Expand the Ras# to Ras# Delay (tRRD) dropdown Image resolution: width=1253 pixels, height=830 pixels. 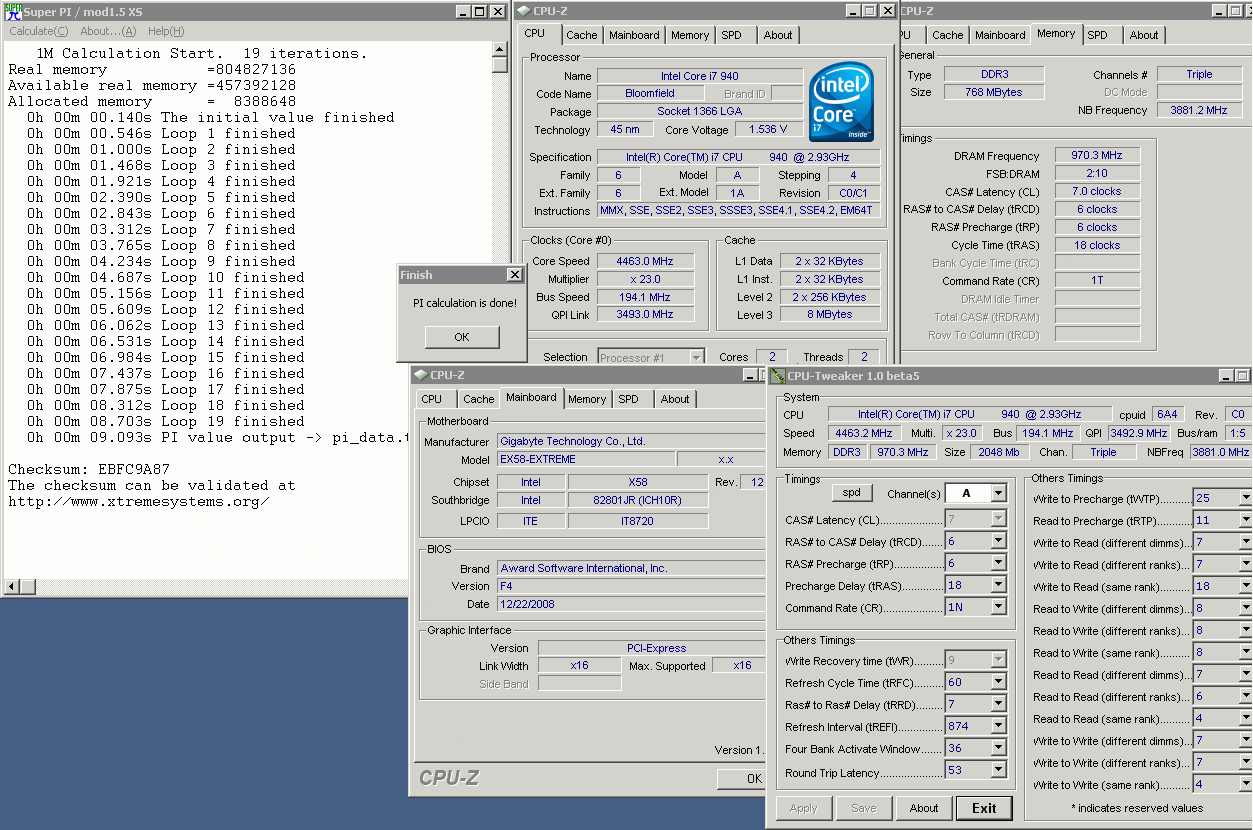[997, 705]
